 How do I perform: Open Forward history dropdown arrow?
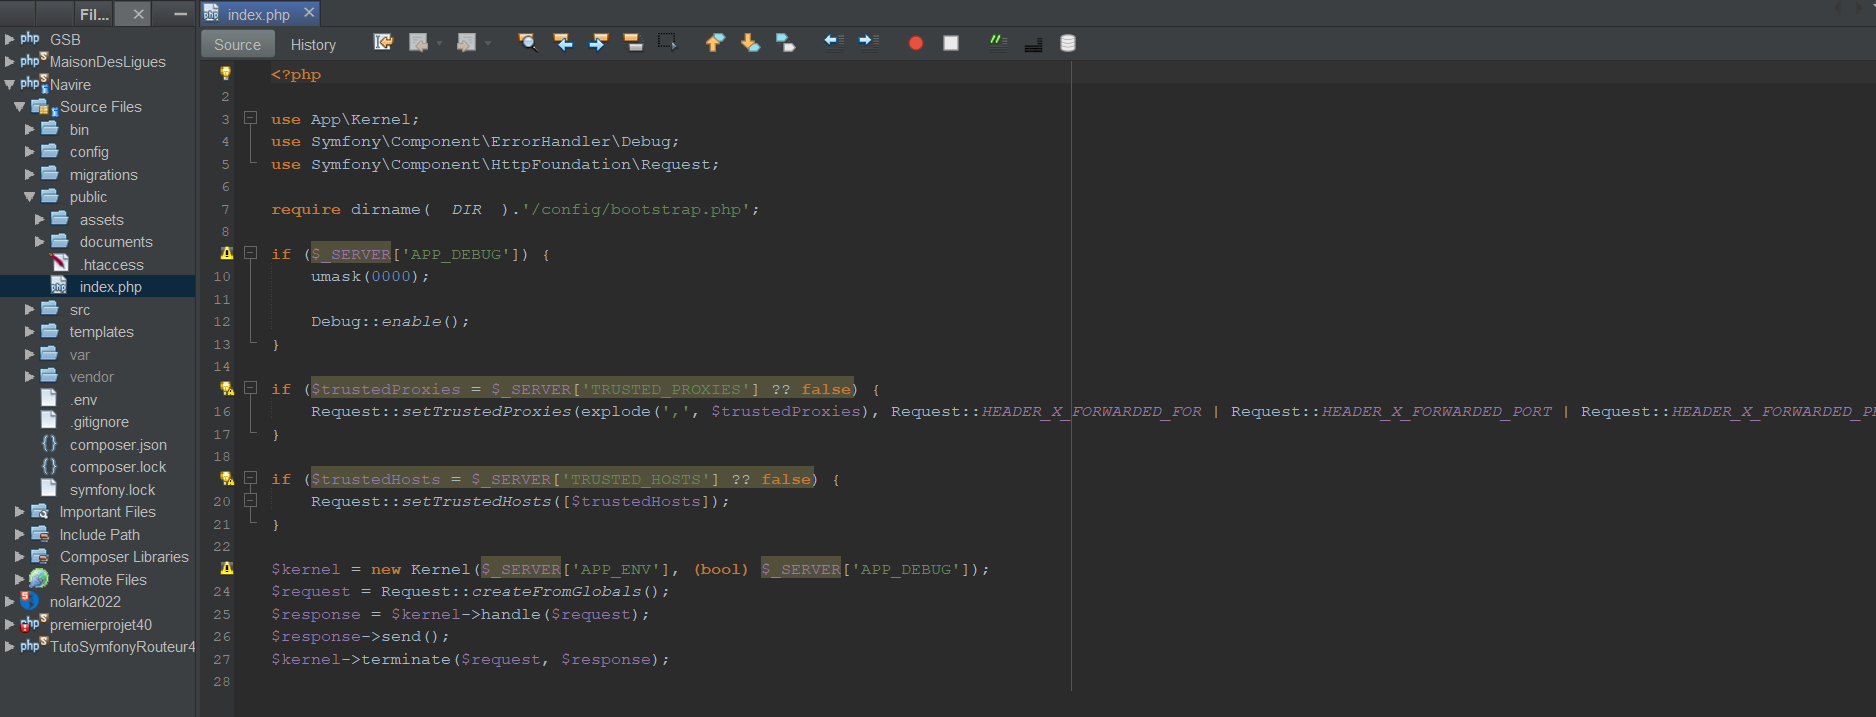tap(488, 43)
